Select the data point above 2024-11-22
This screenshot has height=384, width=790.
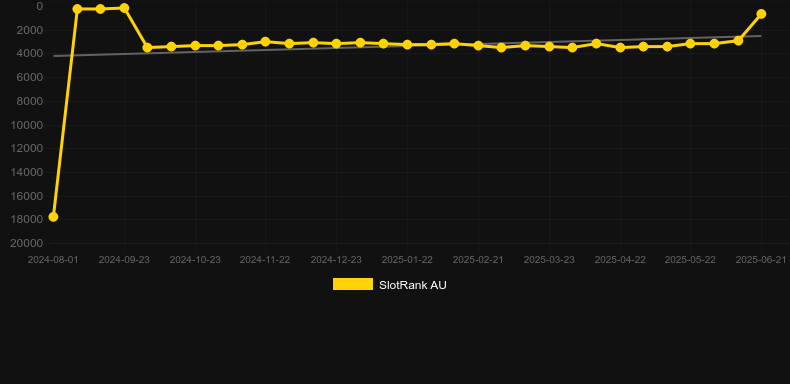coord(266,42)
